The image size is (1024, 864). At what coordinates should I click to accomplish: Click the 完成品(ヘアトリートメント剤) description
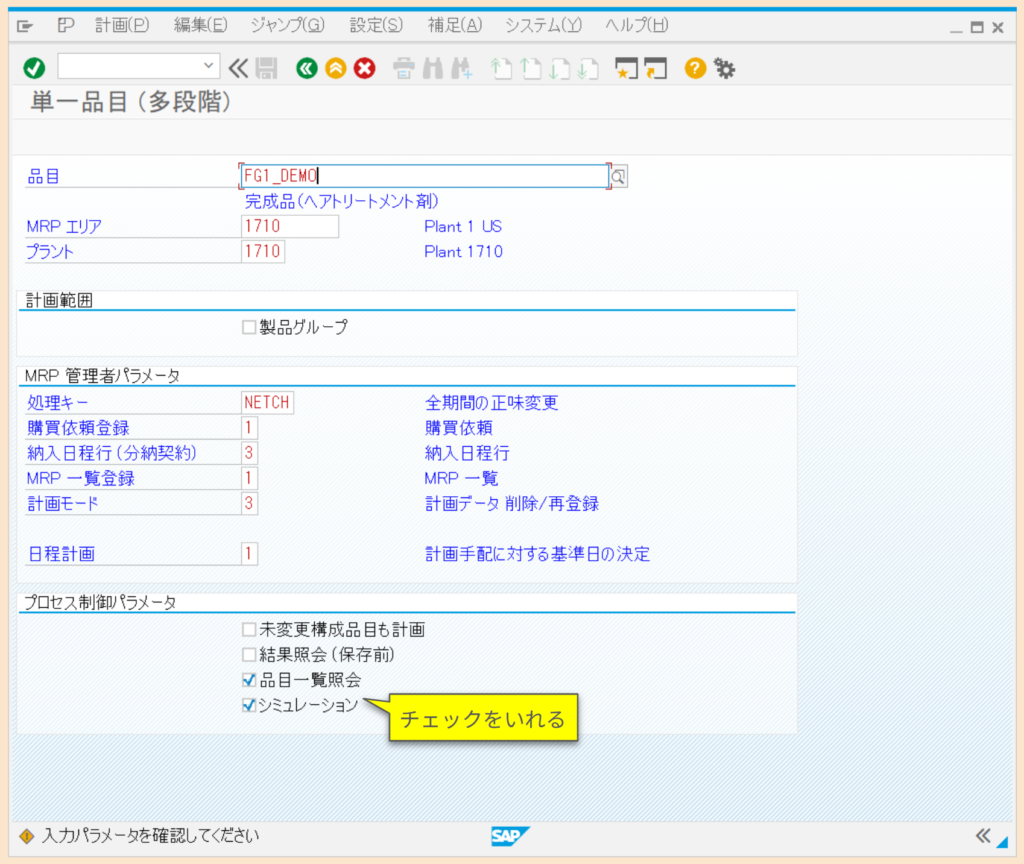click(342, 201)
